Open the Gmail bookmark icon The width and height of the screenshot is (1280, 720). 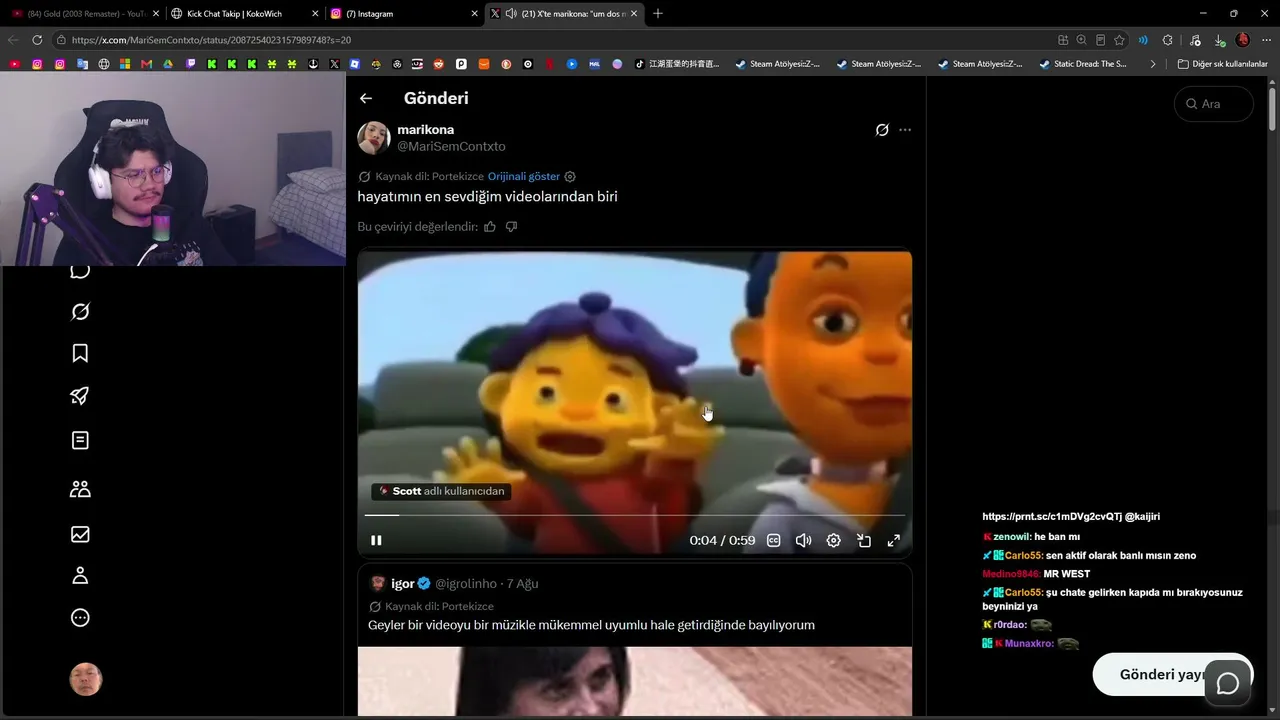pos(147,64)
